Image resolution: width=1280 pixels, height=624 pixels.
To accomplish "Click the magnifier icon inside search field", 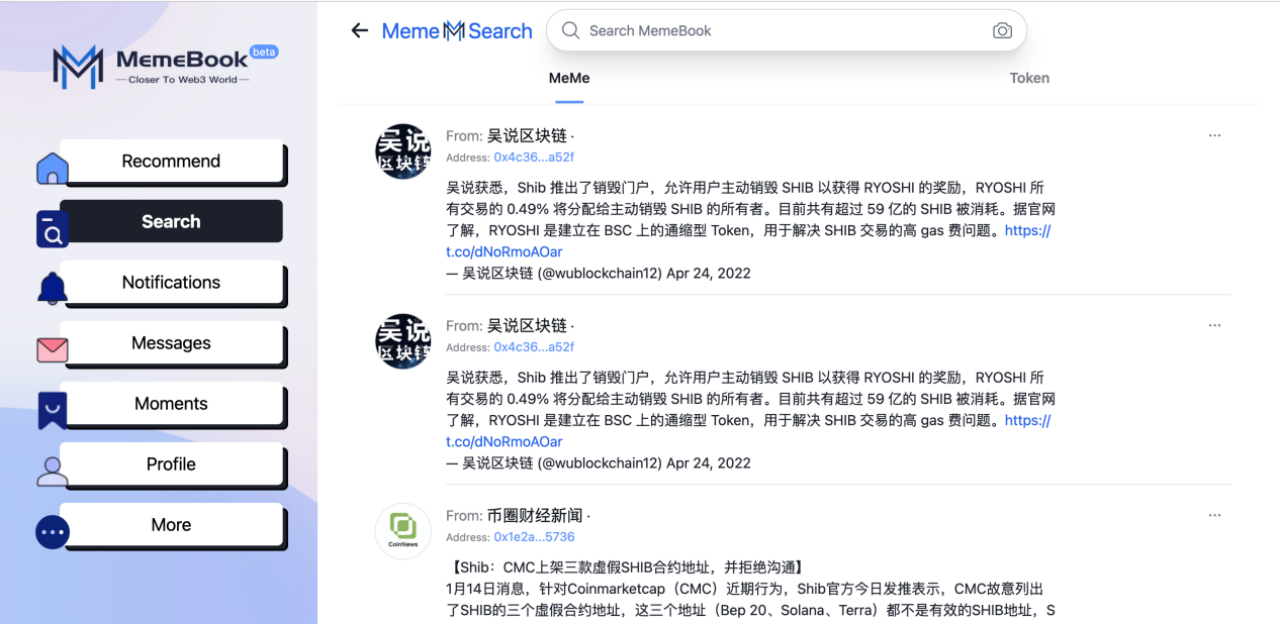I will click(571, 31).
